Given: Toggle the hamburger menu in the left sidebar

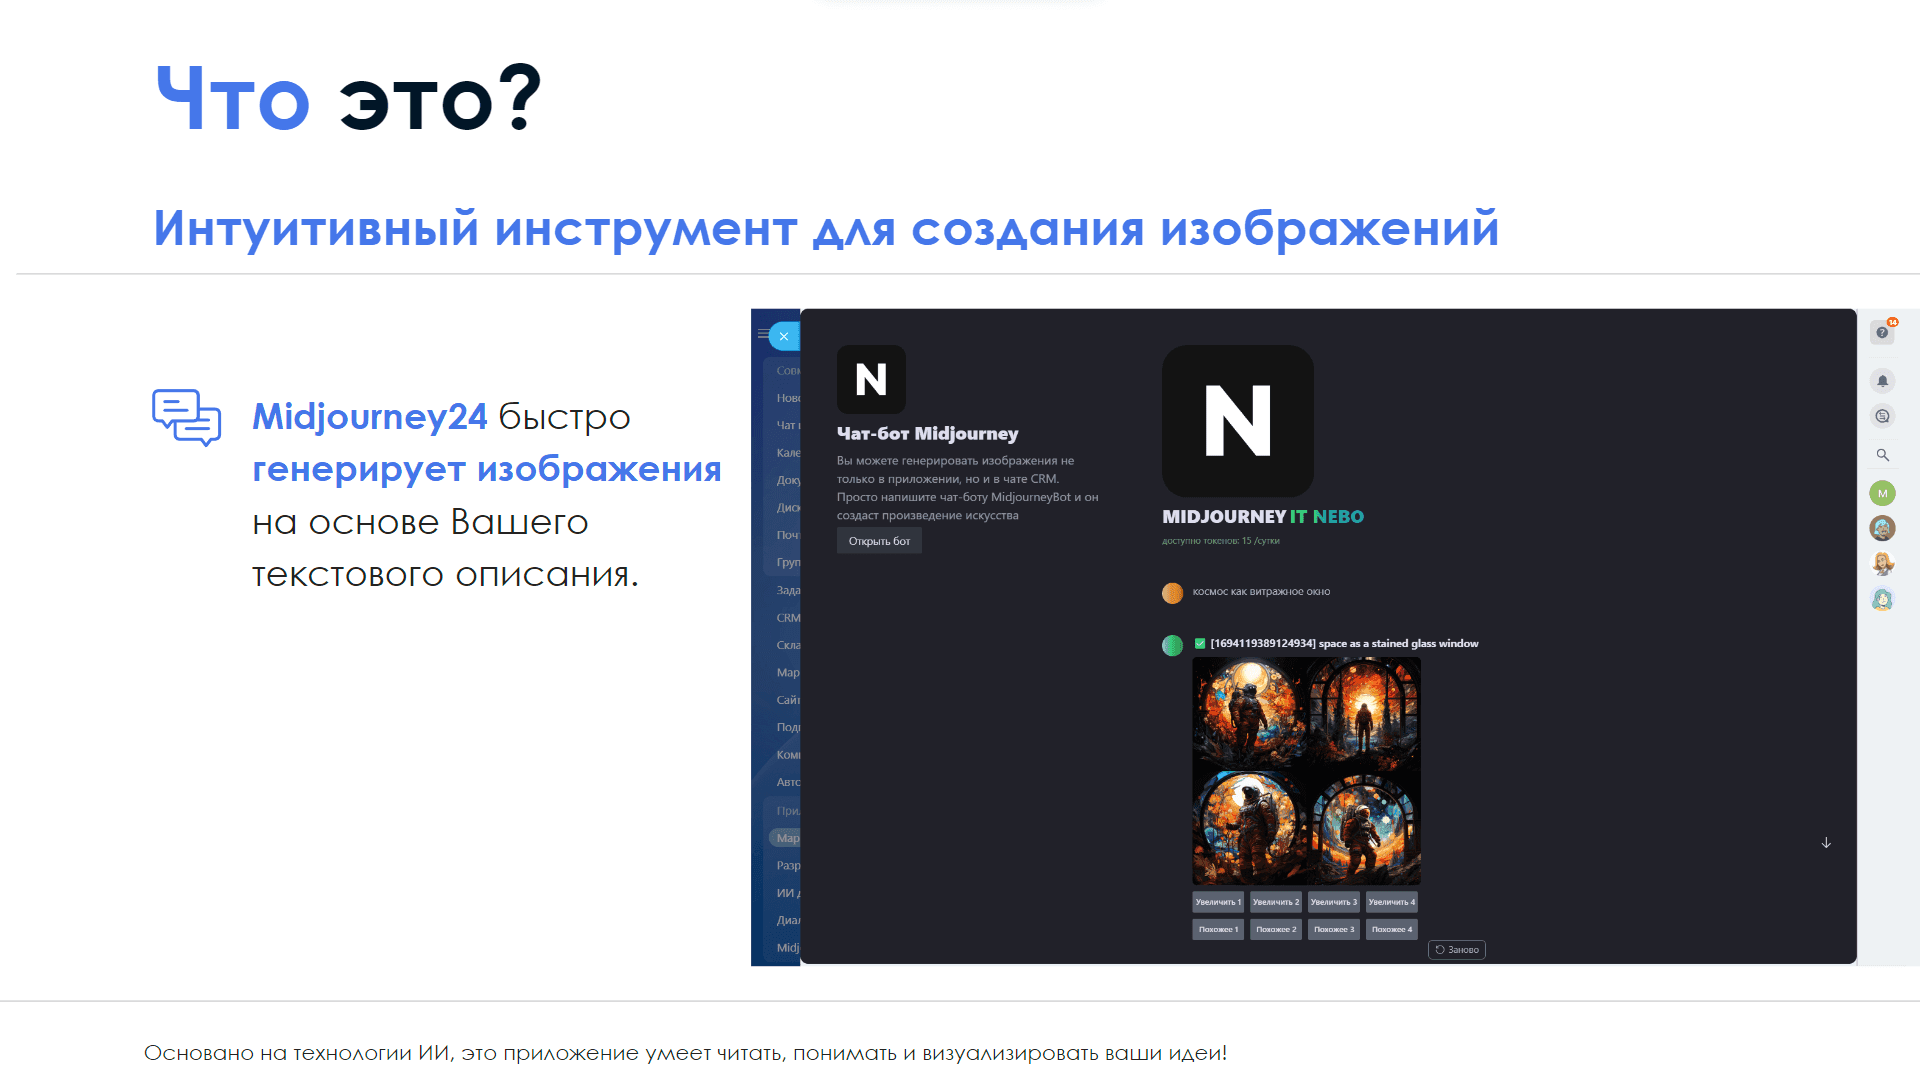Looking at the screenshot, I should [763, 334].
